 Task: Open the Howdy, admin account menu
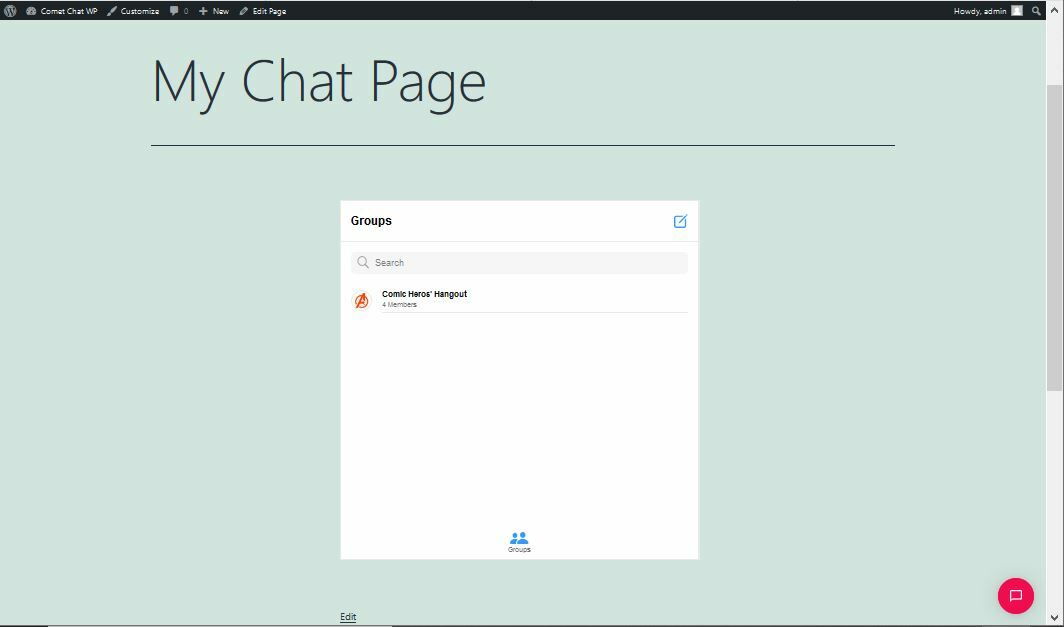point(987,11)
